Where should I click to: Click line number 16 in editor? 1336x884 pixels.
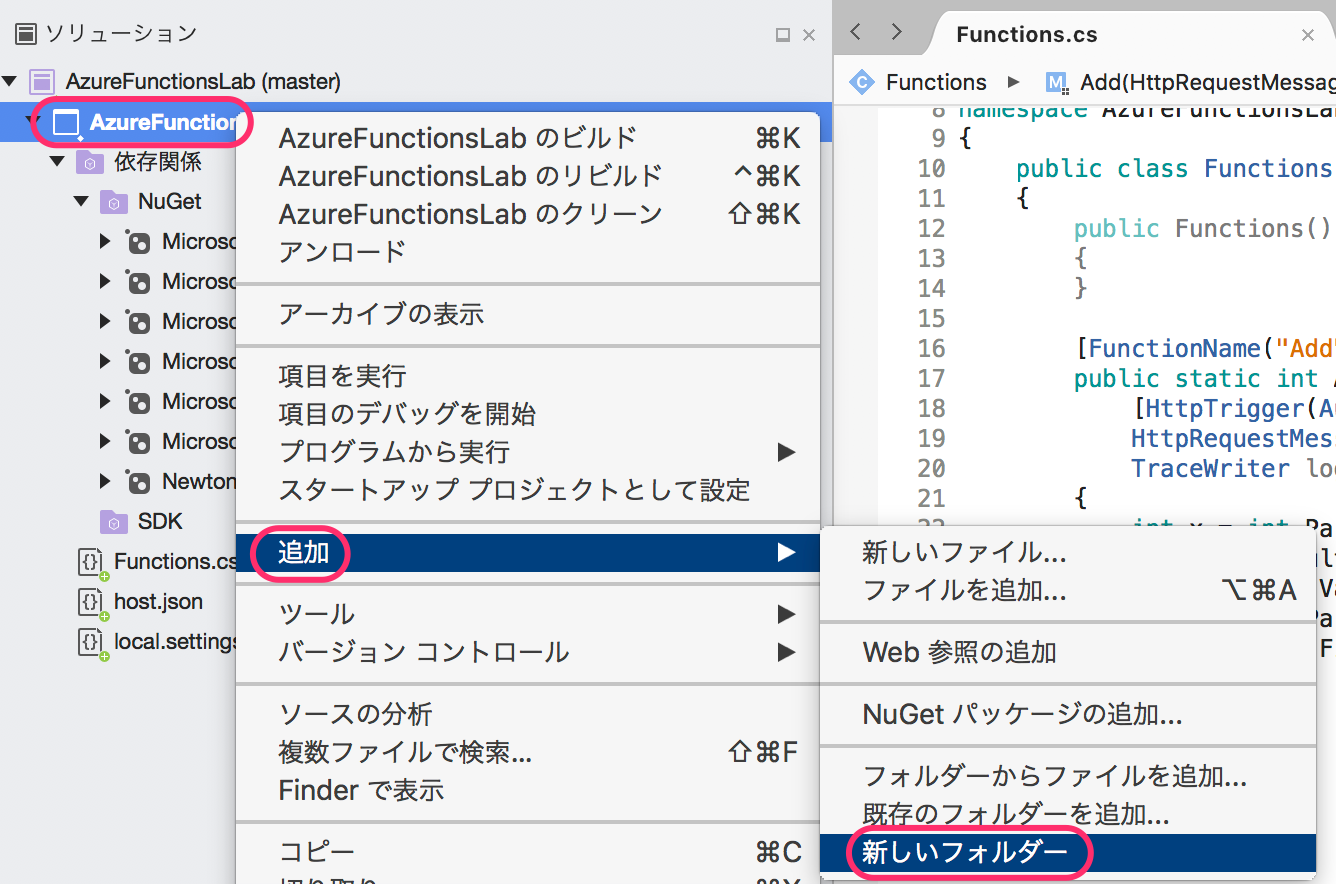[x=931, y=348]
